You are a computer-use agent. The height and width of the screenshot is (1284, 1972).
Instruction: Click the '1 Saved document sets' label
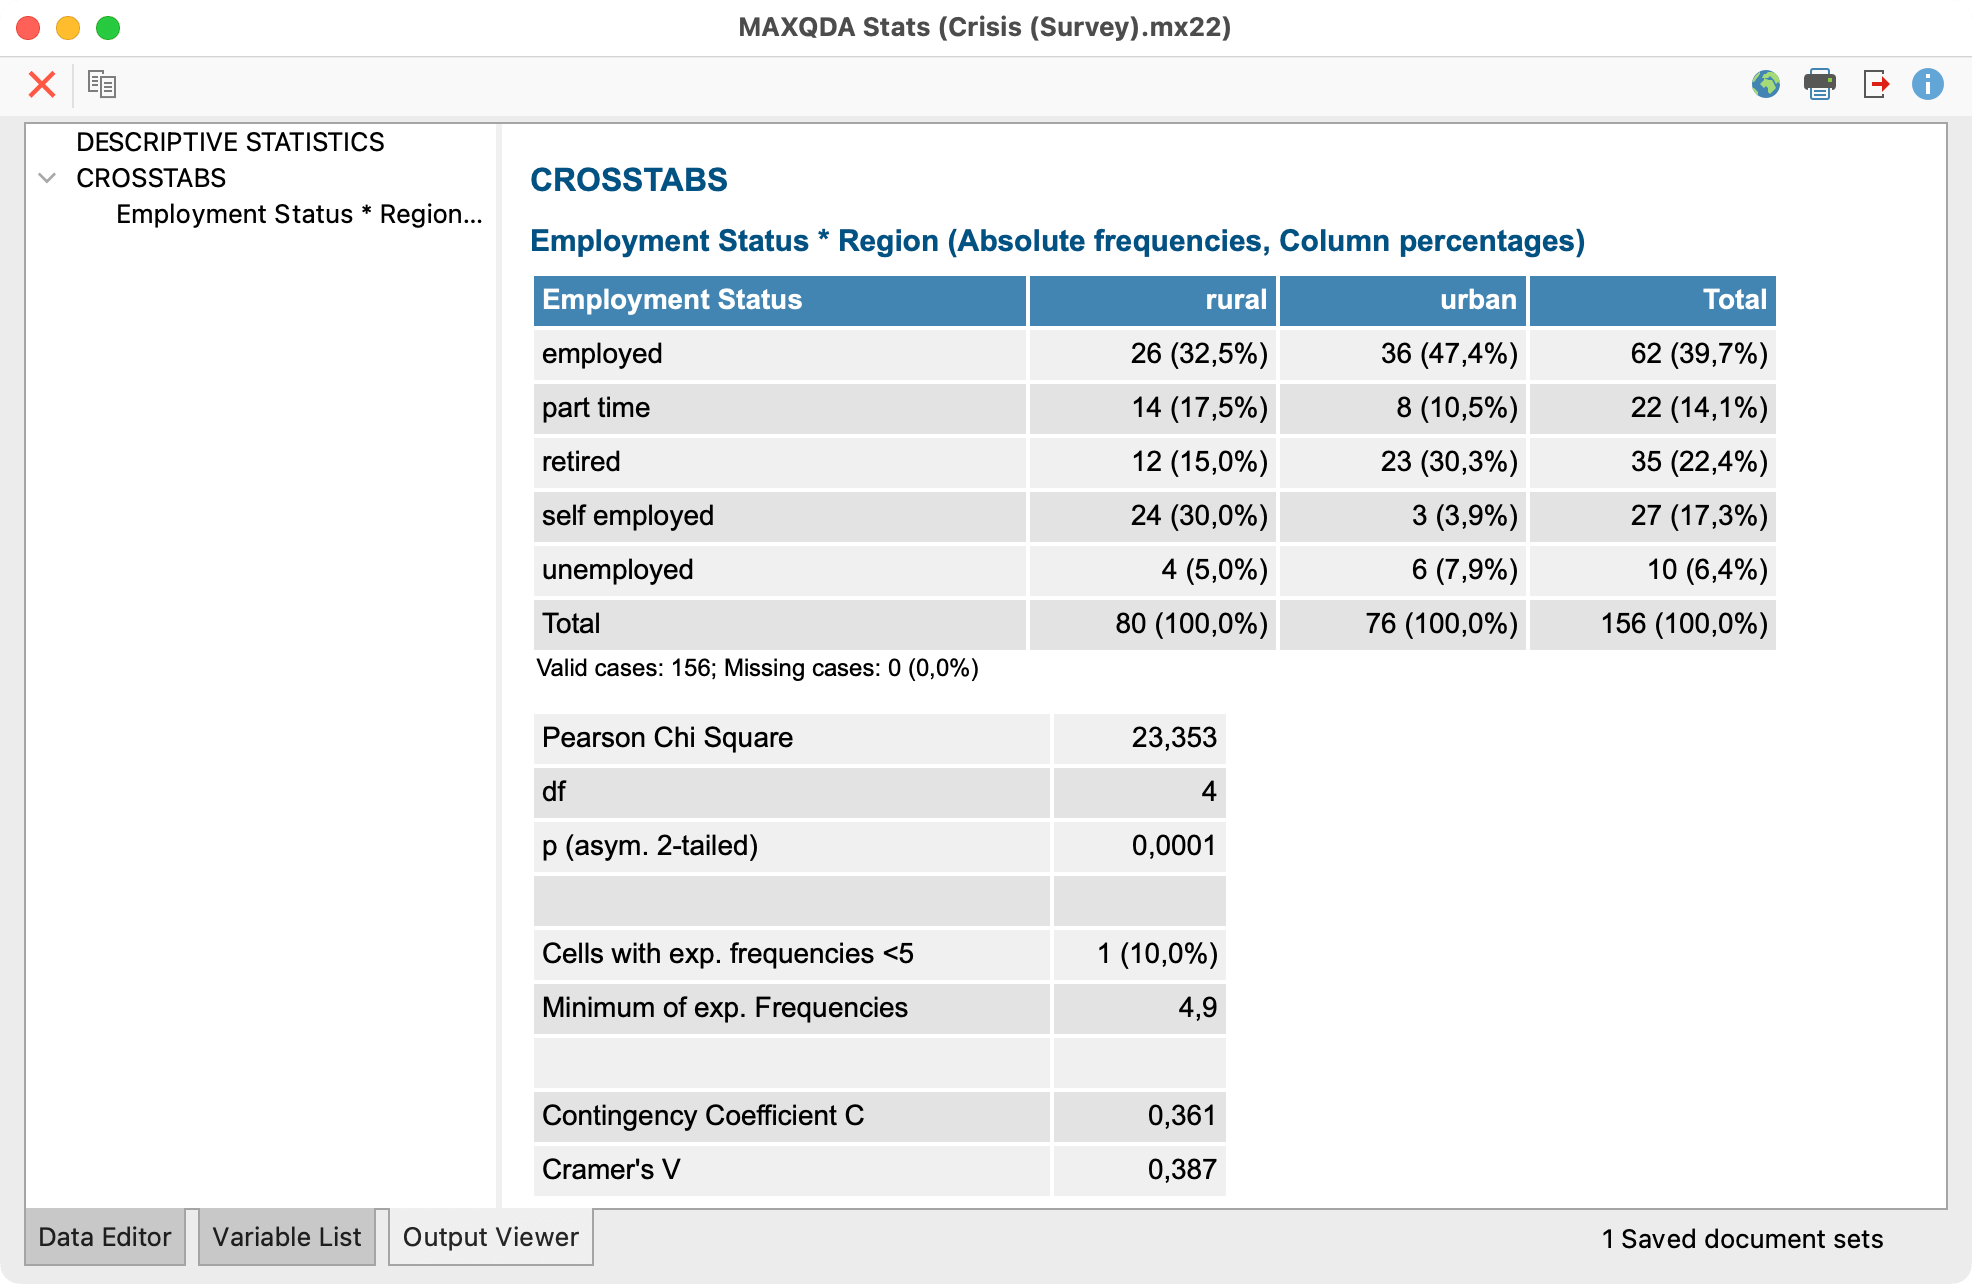pos(1742,1239)
